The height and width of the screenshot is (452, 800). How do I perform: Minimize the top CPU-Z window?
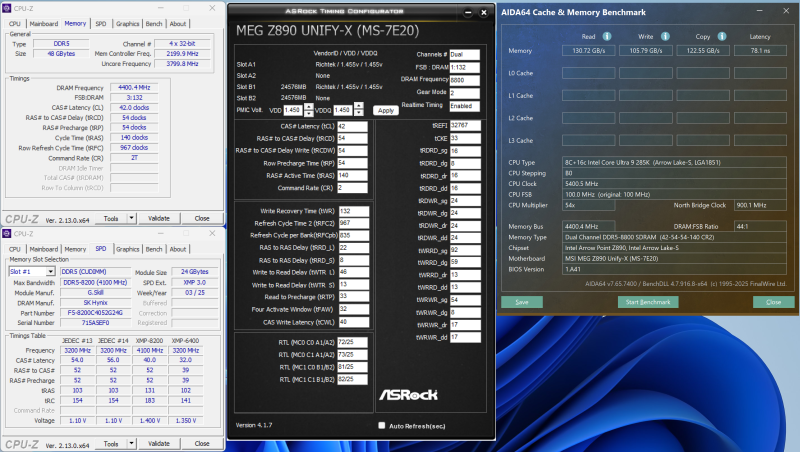[x=161, y=8]
